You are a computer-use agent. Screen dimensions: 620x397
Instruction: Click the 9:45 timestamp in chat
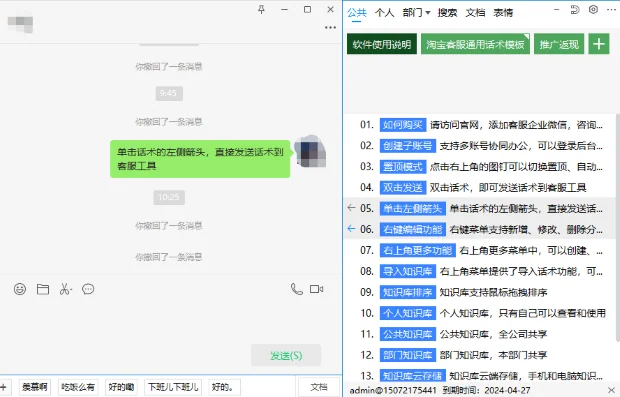(169, 93)
